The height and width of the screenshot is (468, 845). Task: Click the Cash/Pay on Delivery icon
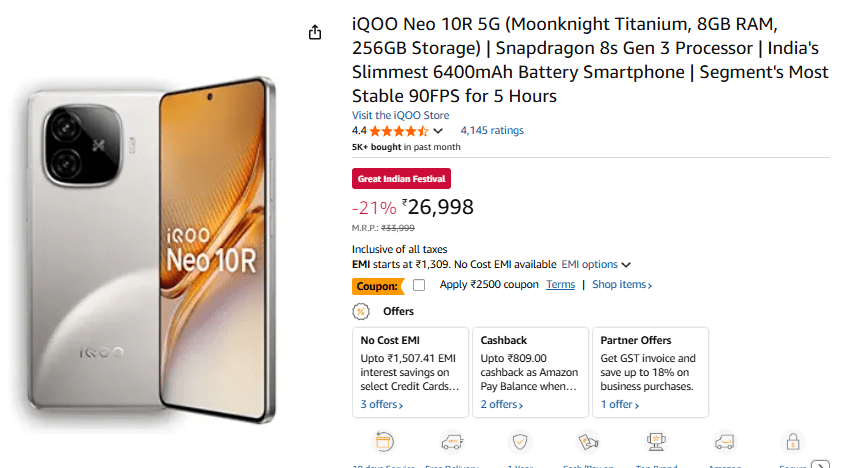(588, 443)
